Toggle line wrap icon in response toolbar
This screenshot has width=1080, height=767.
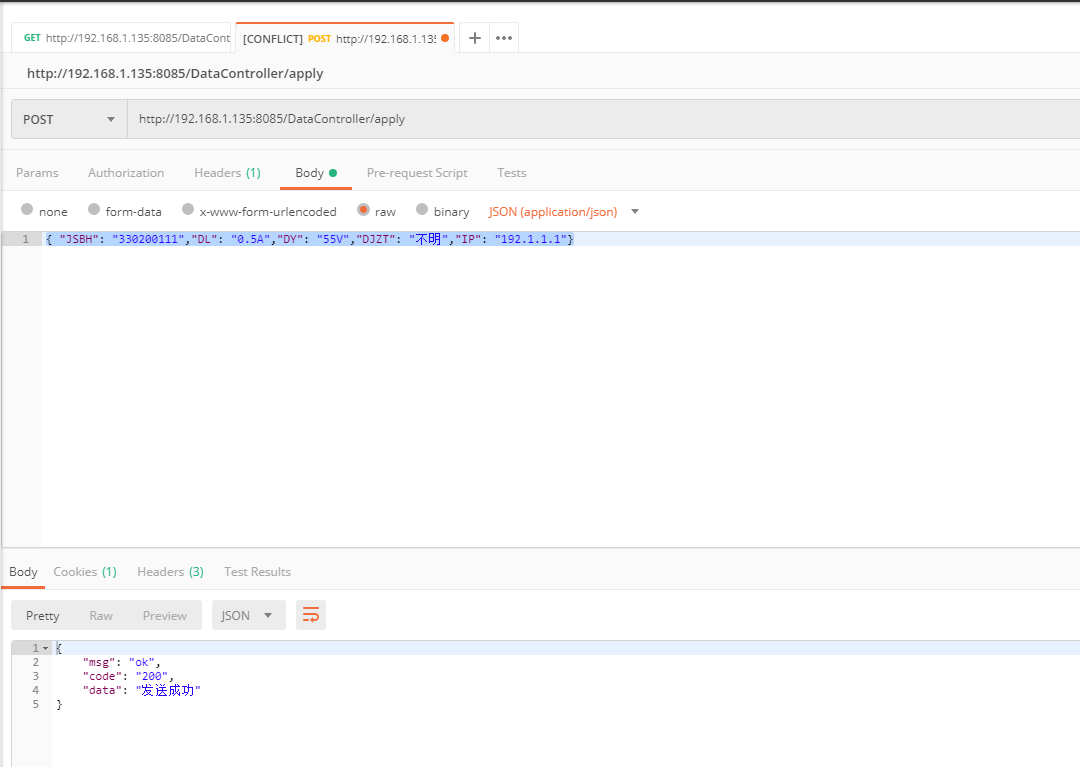(x=311, y=615)
